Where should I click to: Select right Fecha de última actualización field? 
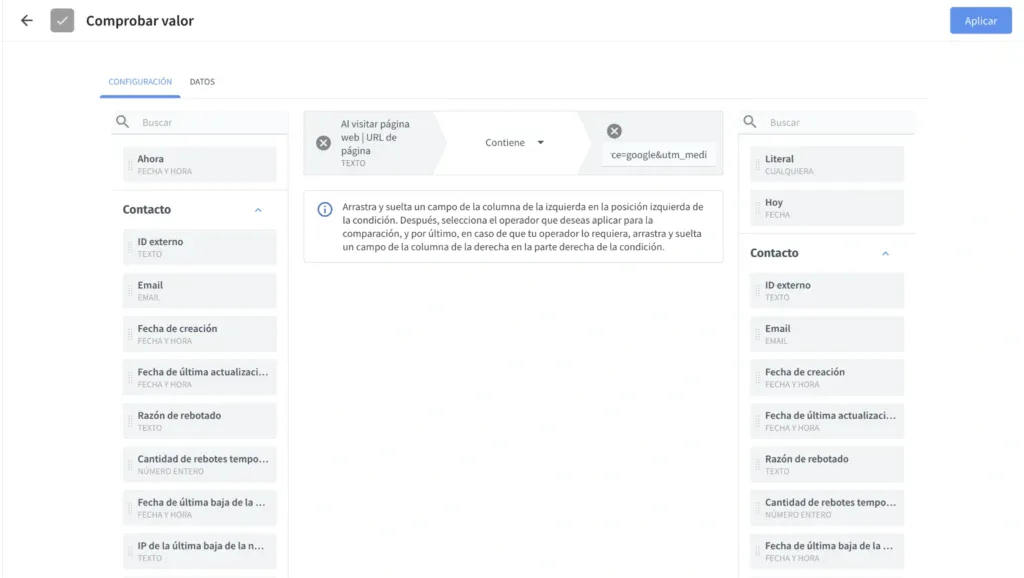(827, 421)
